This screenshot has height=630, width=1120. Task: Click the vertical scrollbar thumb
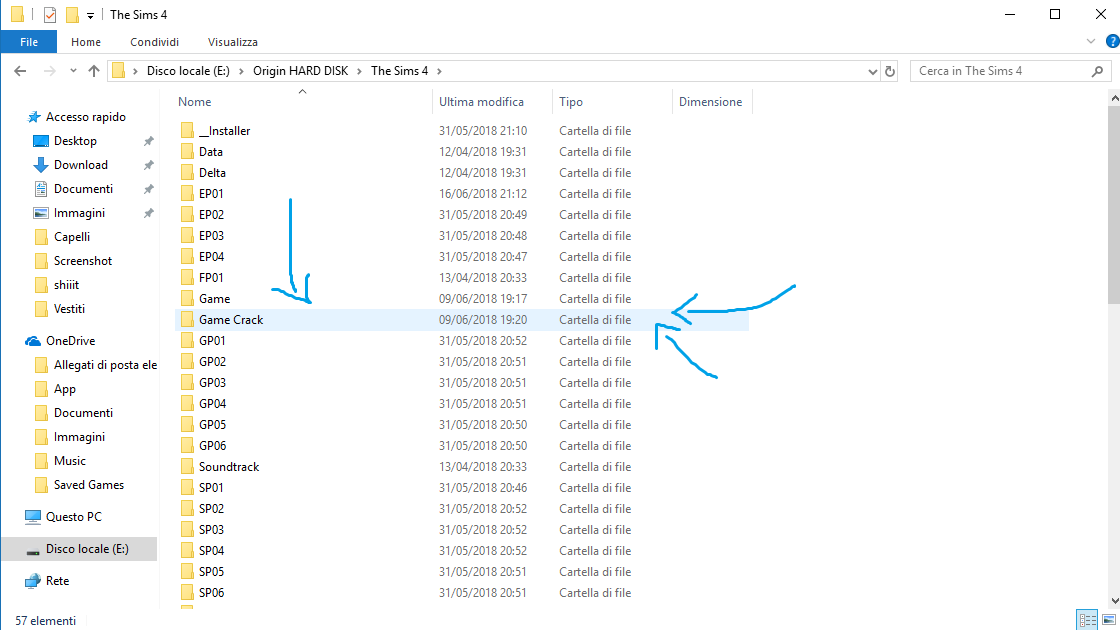click(x=1114, y=205)
